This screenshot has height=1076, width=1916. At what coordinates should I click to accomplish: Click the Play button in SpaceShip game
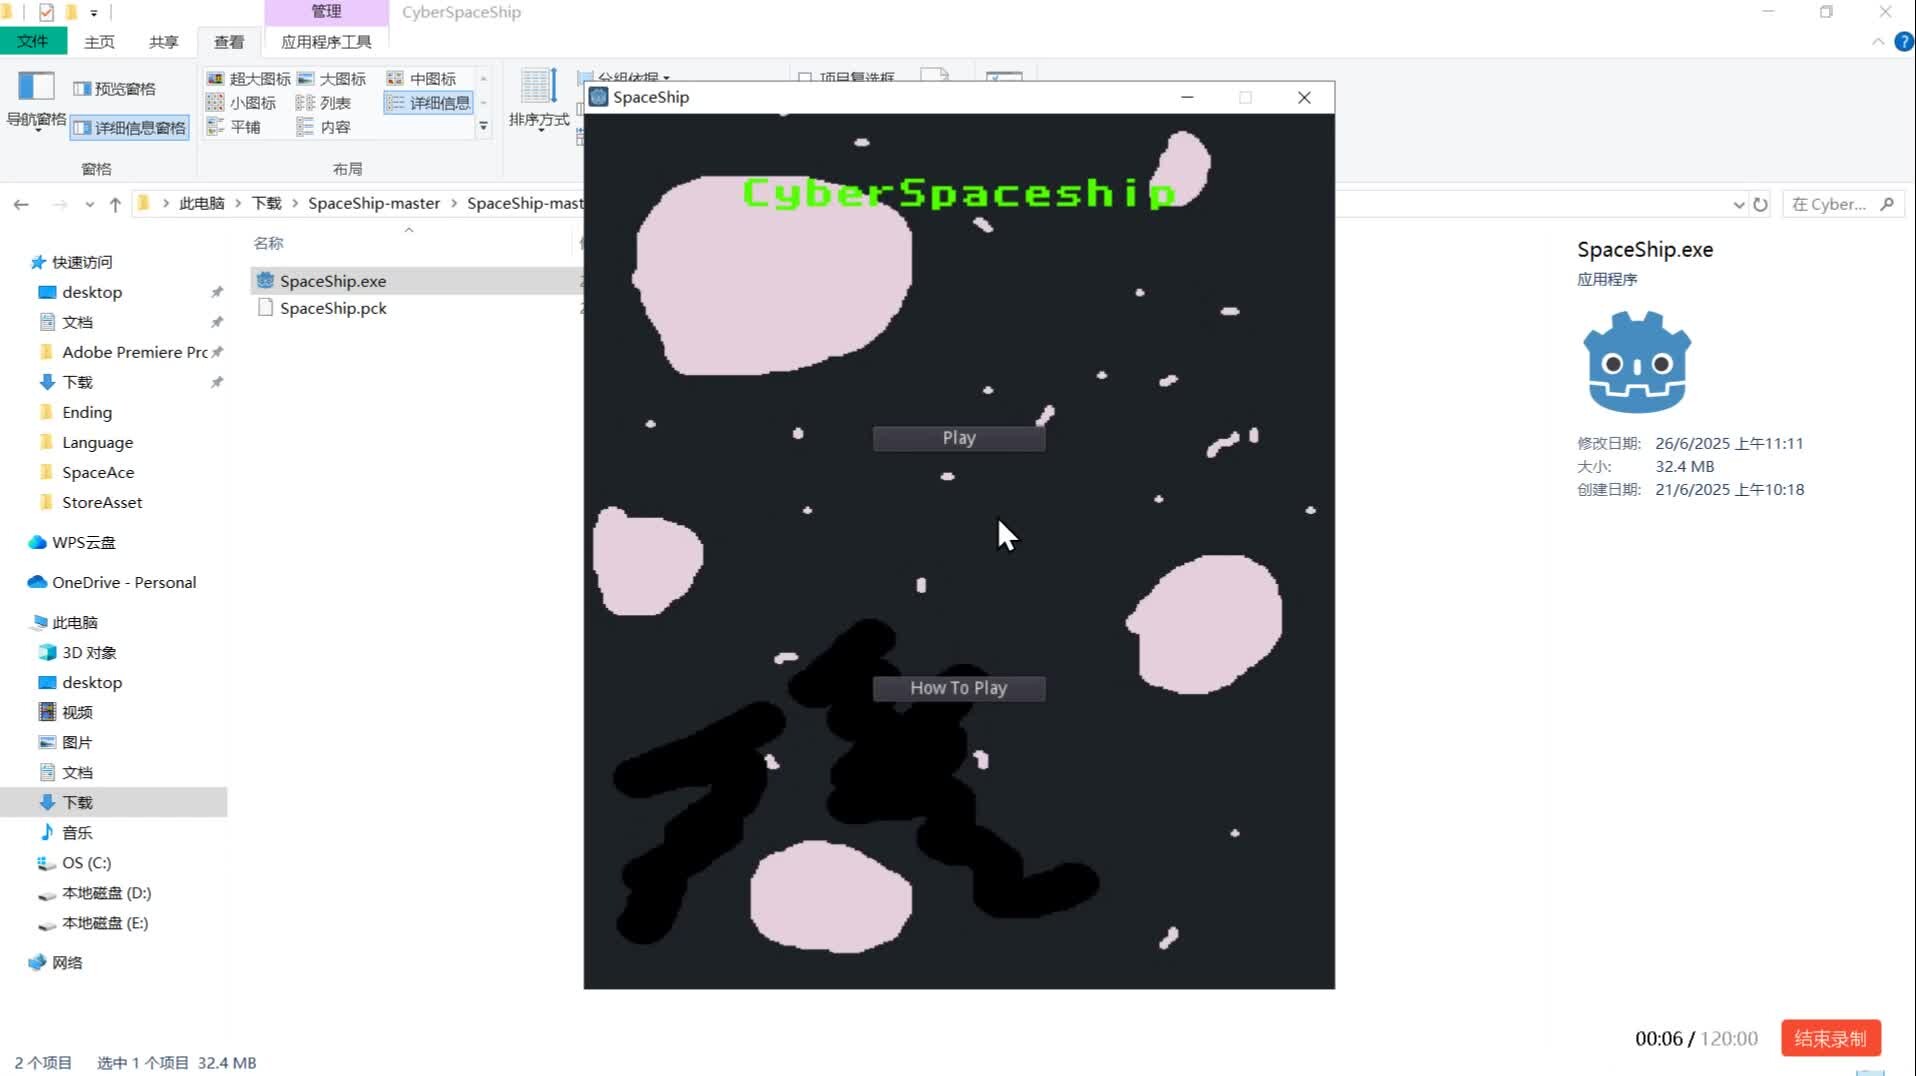(958, 438)
